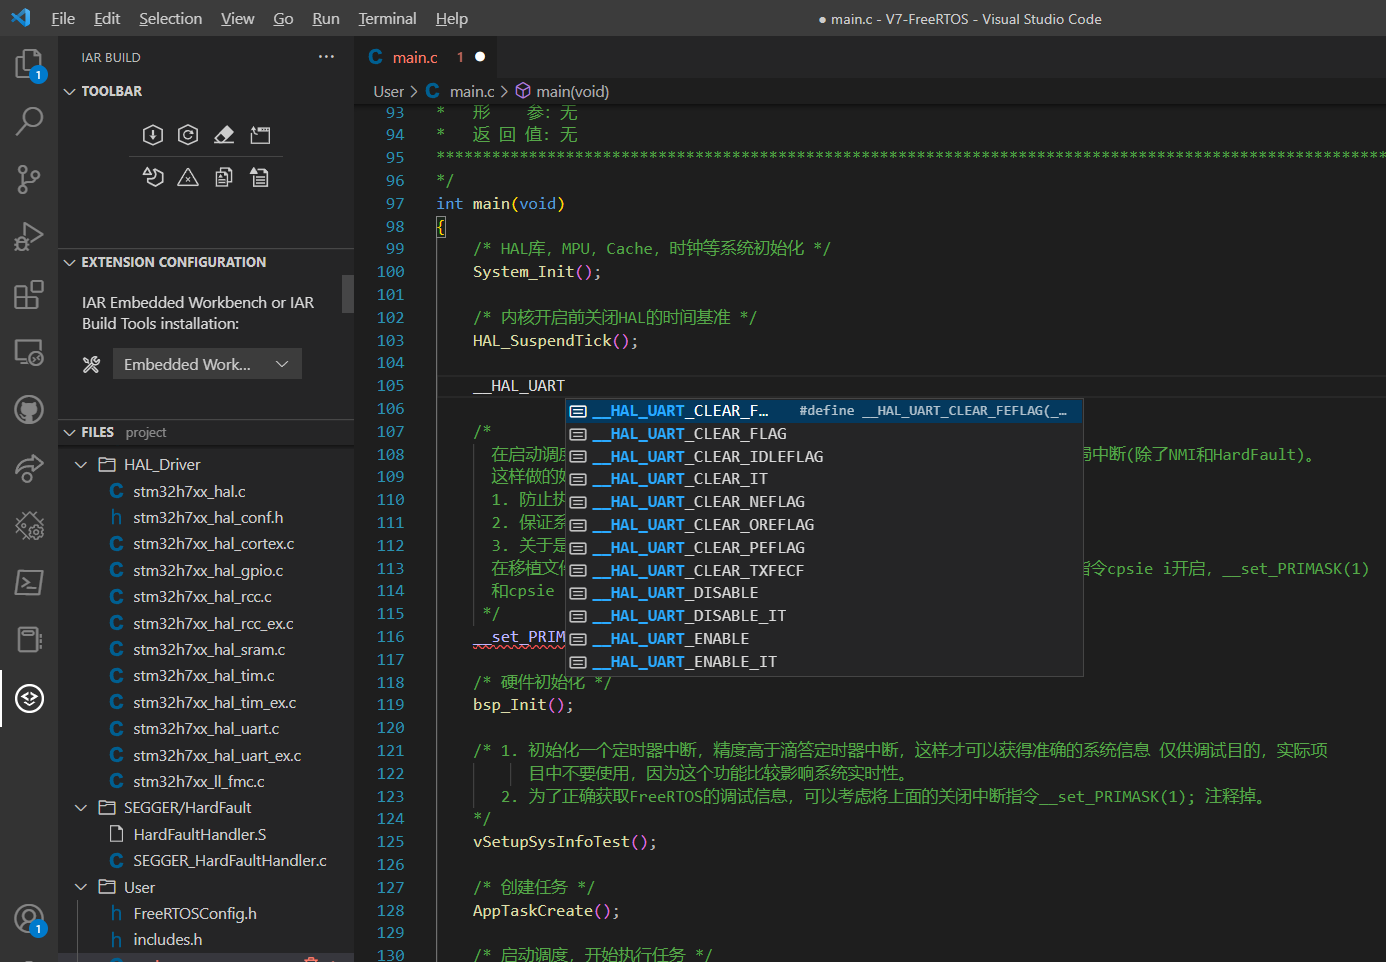This screenshot has width=1386, height=962.
Task: Click the hexagon download-arrow build icon
Action: pyautogui.click(x=153, y=135)
